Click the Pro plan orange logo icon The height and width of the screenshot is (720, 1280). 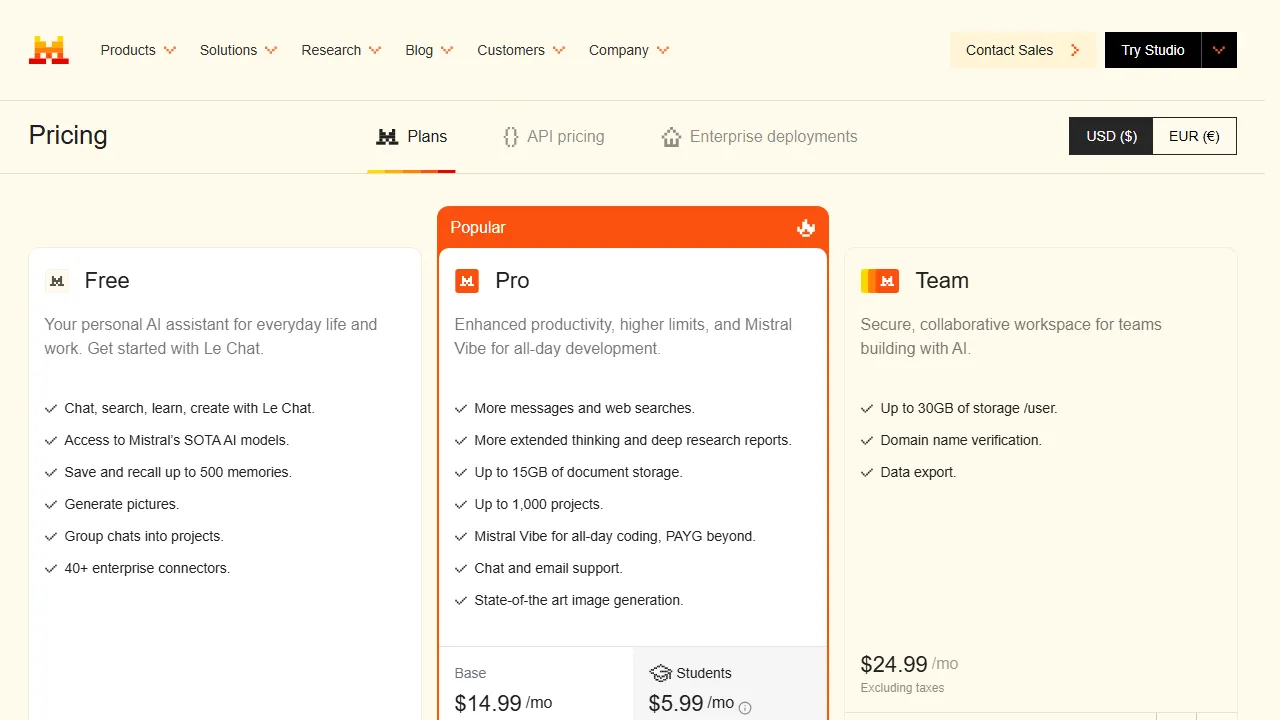pos(467,281)
